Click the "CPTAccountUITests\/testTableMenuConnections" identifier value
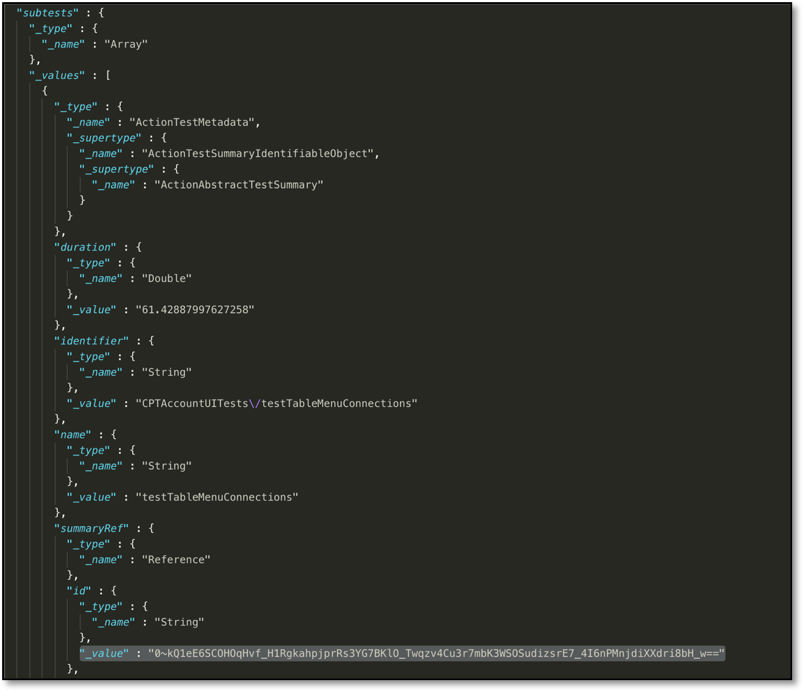This screenshot has height=691, width=804. (270, 403)
